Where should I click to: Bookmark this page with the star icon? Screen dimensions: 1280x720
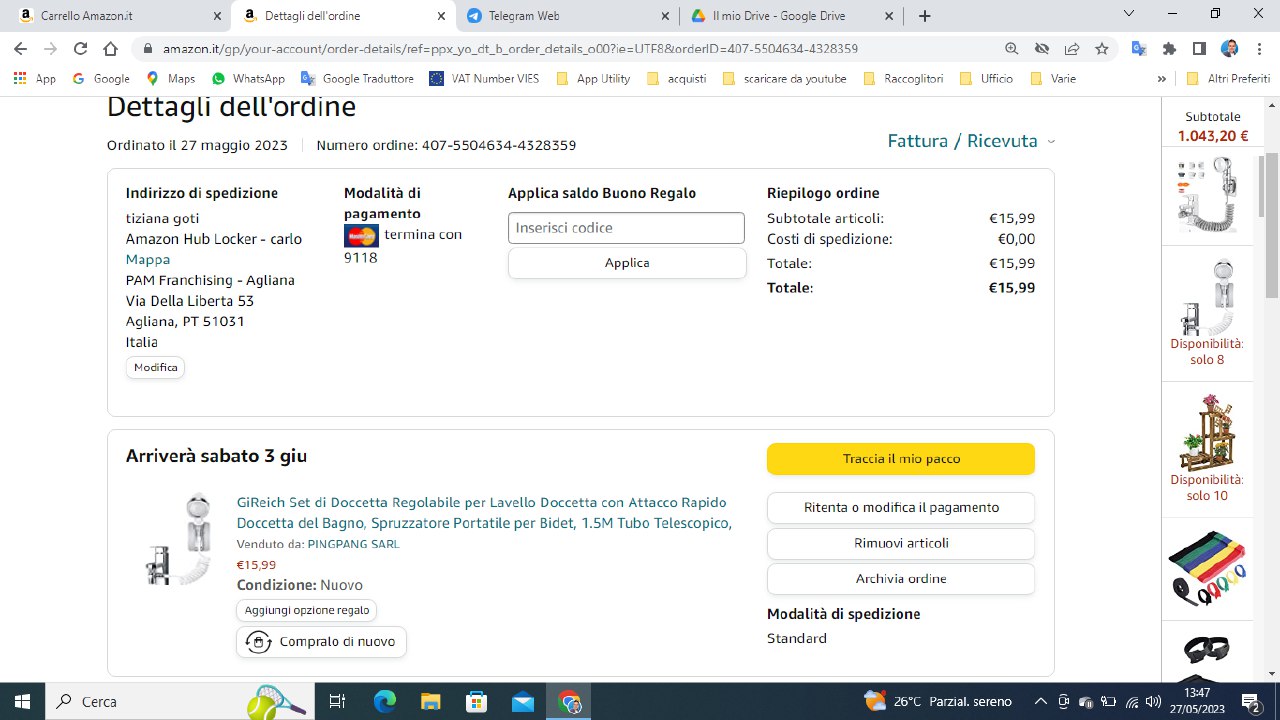tap(1101, 48)
